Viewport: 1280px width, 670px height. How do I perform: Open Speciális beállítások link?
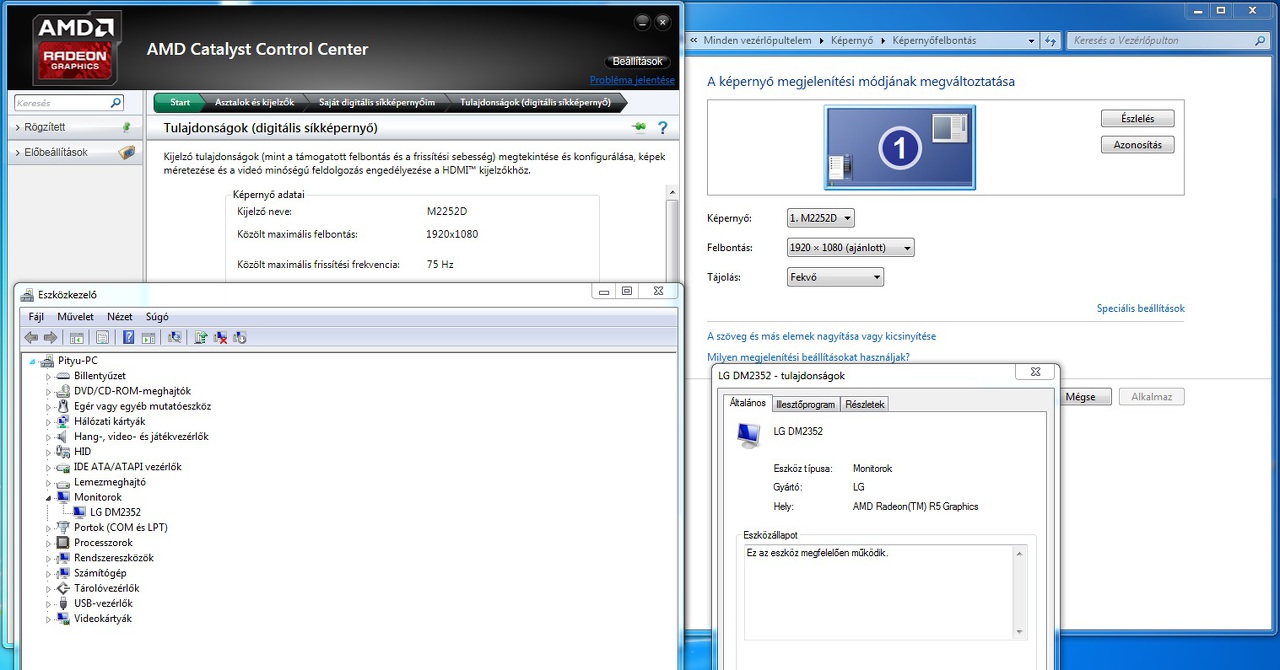click(x=1141, y=309)
